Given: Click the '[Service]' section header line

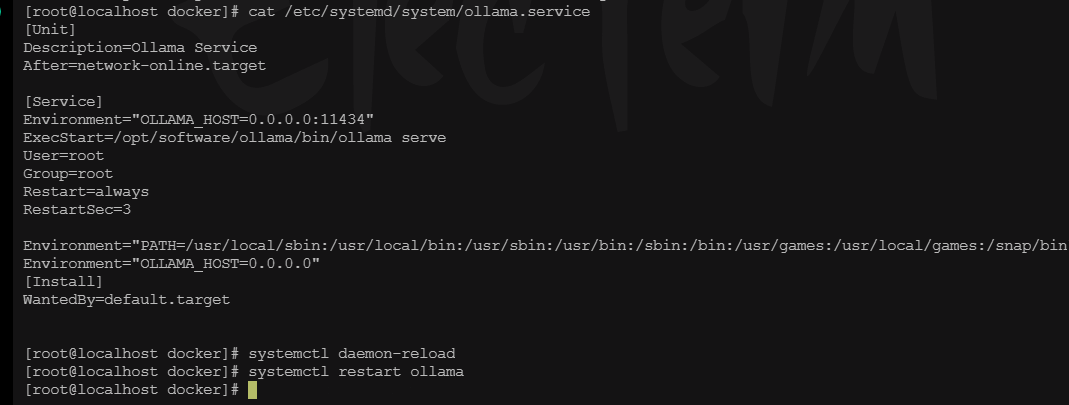Looking at the screenshot, I should (63, 102).
